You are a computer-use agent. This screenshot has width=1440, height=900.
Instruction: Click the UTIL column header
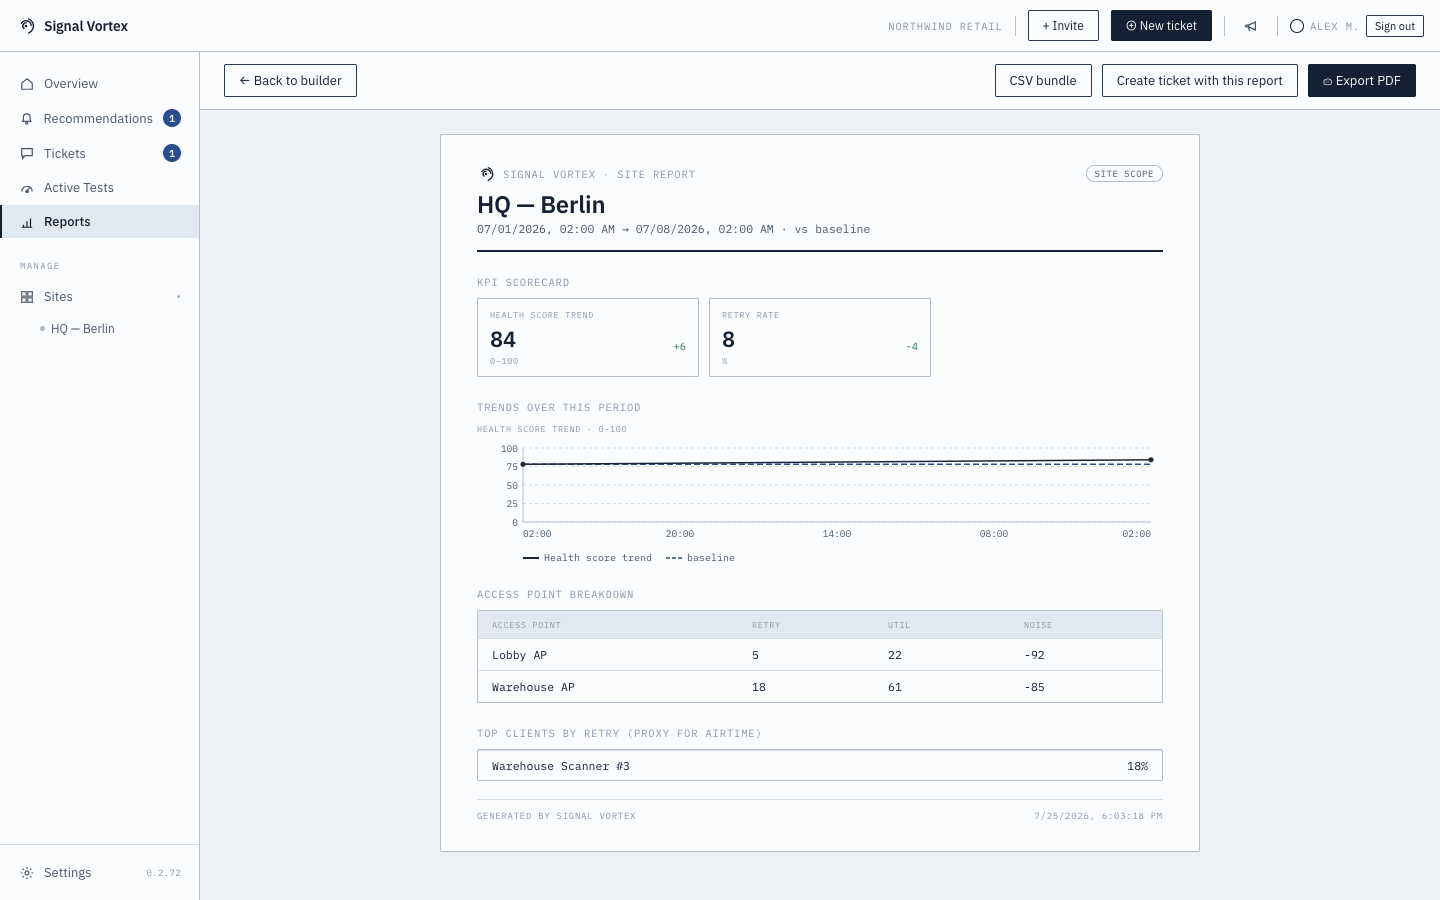(899, 626)
